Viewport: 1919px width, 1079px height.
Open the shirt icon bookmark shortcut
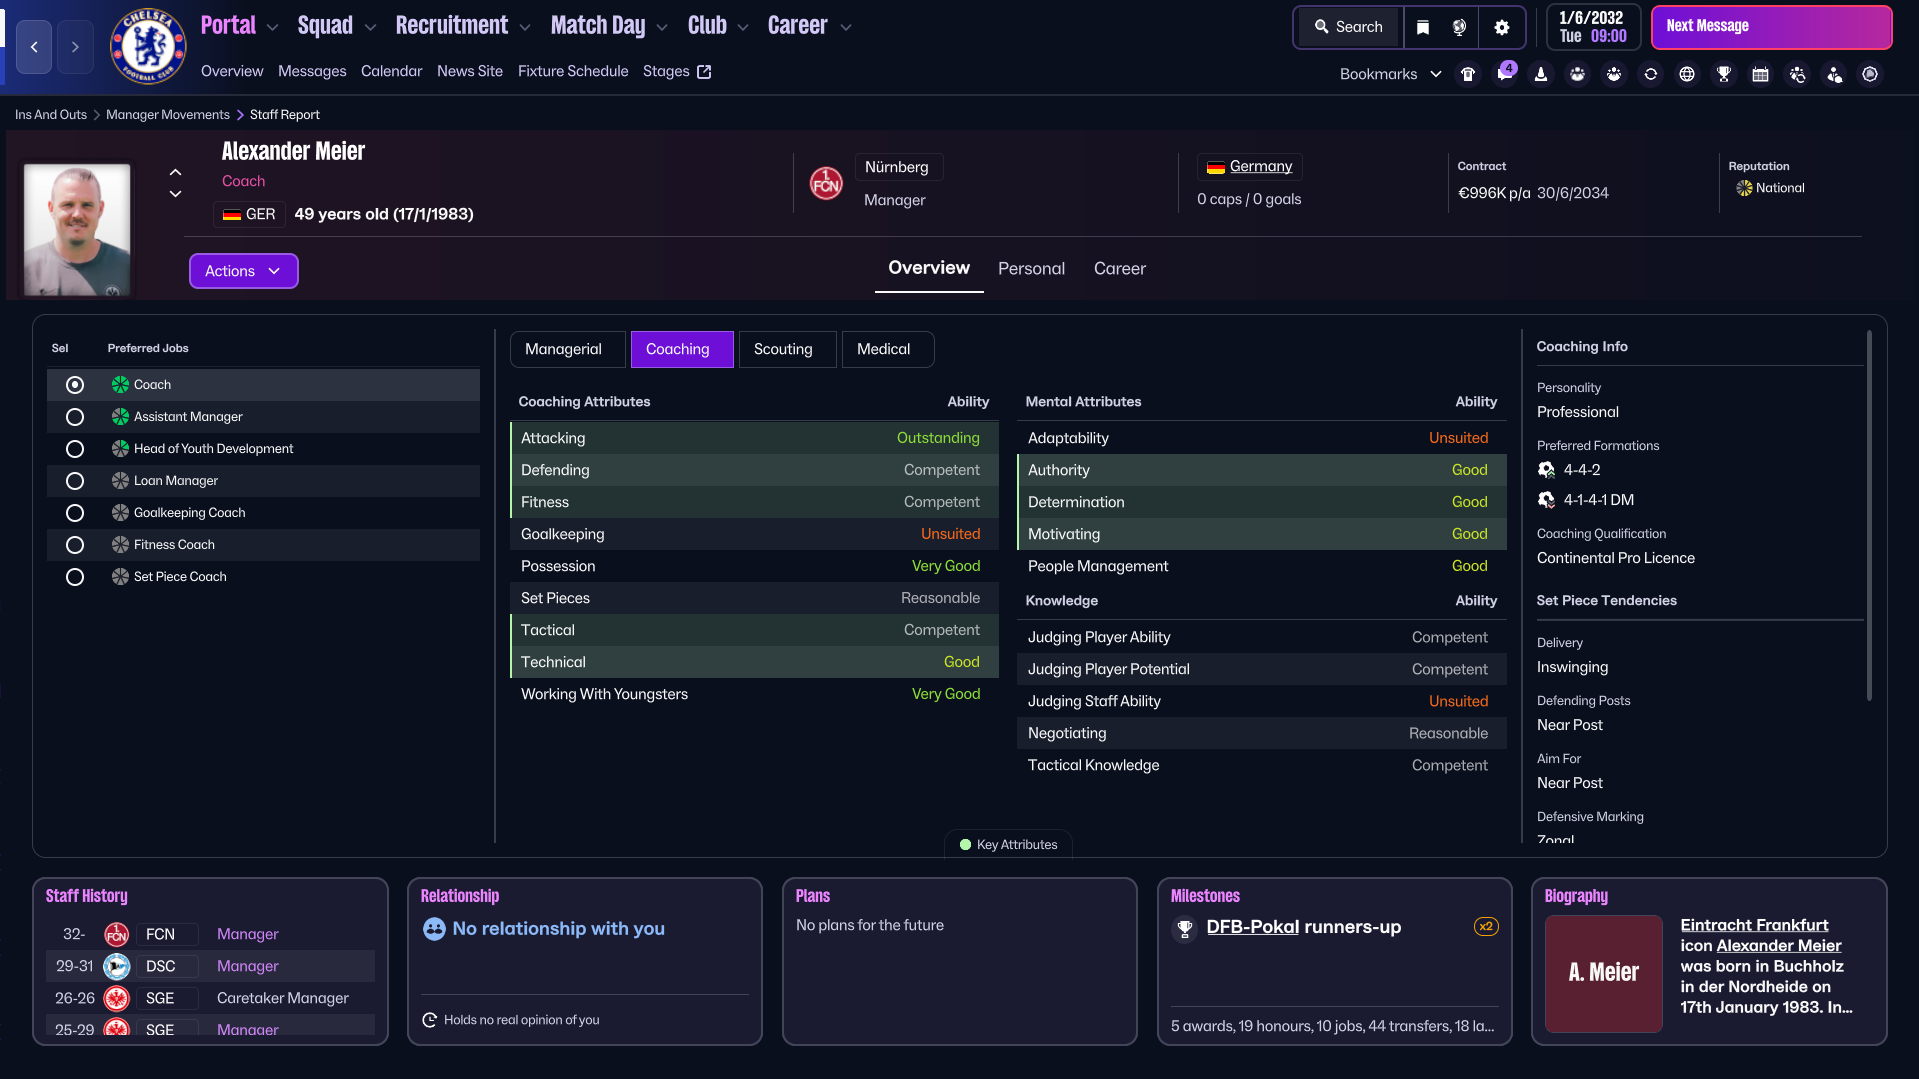click(x=1468, y=74)
